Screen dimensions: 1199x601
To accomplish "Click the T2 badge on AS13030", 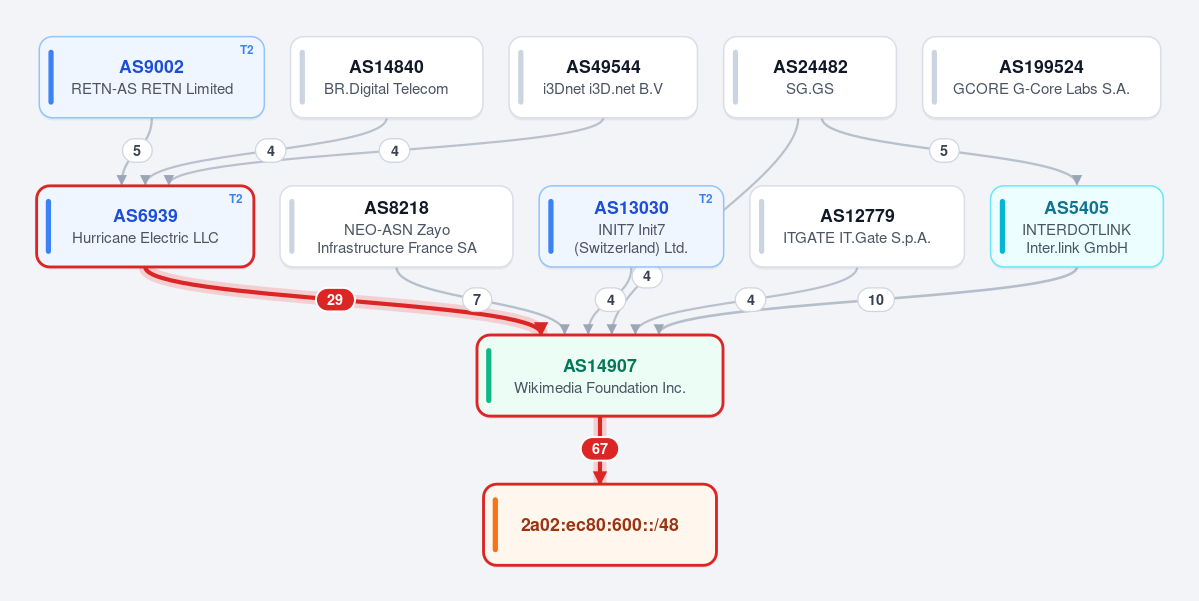I will pos(705,199).
